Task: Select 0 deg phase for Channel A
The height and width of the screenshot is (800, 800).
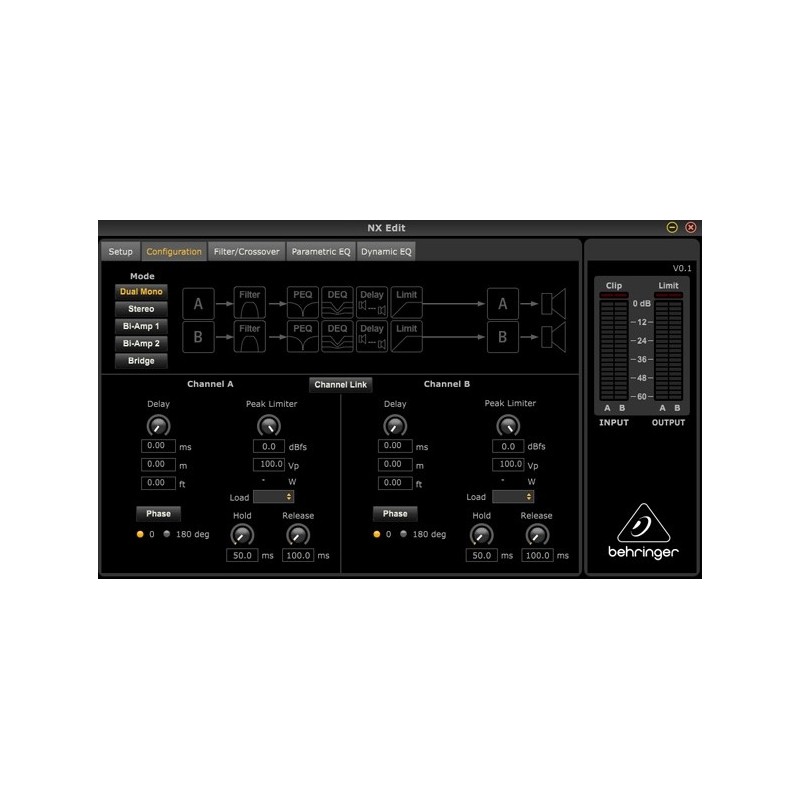Action: coord(140,532)
